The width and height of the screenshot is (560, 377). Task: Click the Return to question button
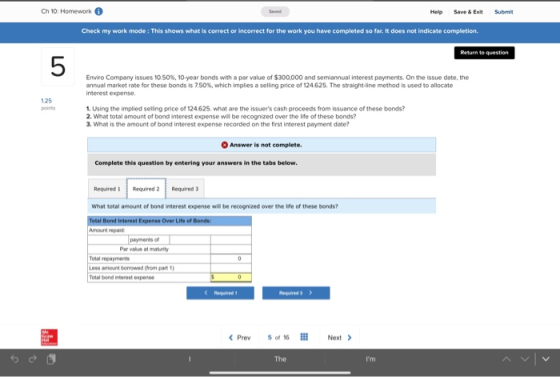click(x=484, y=53)
